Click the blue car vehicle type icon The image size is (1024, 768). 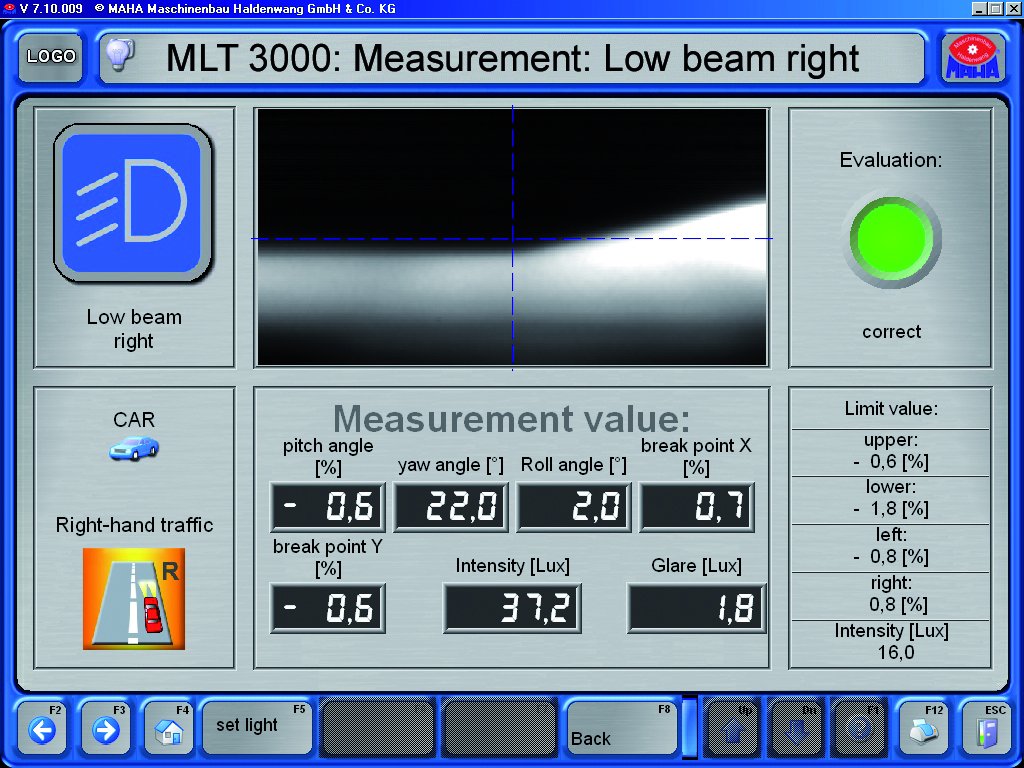click(x=134, y=448)
